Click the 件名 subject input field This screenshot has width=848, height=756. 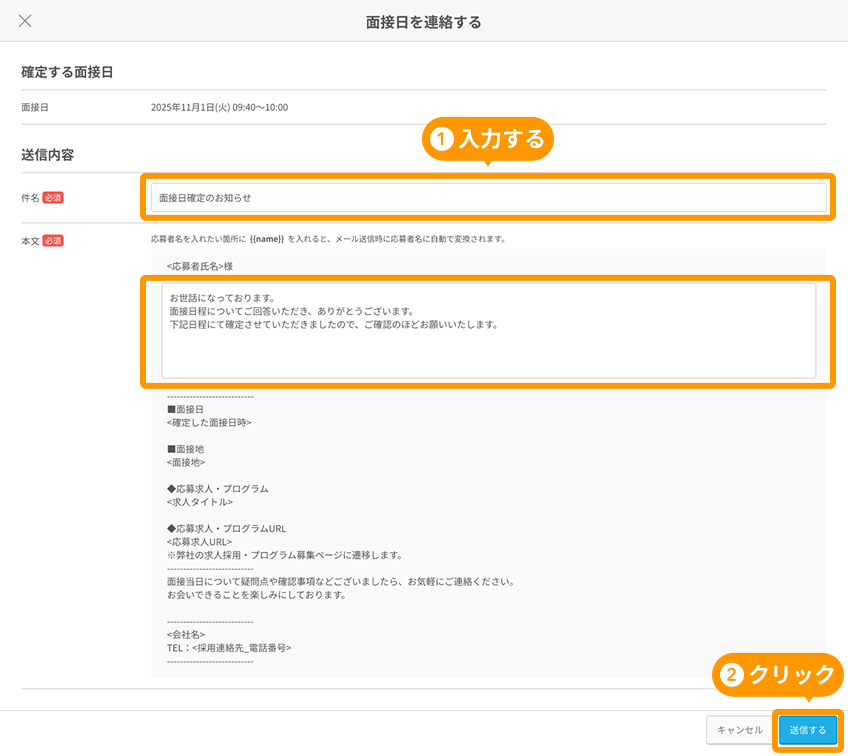pyautogui.click(x=488, y=197)
